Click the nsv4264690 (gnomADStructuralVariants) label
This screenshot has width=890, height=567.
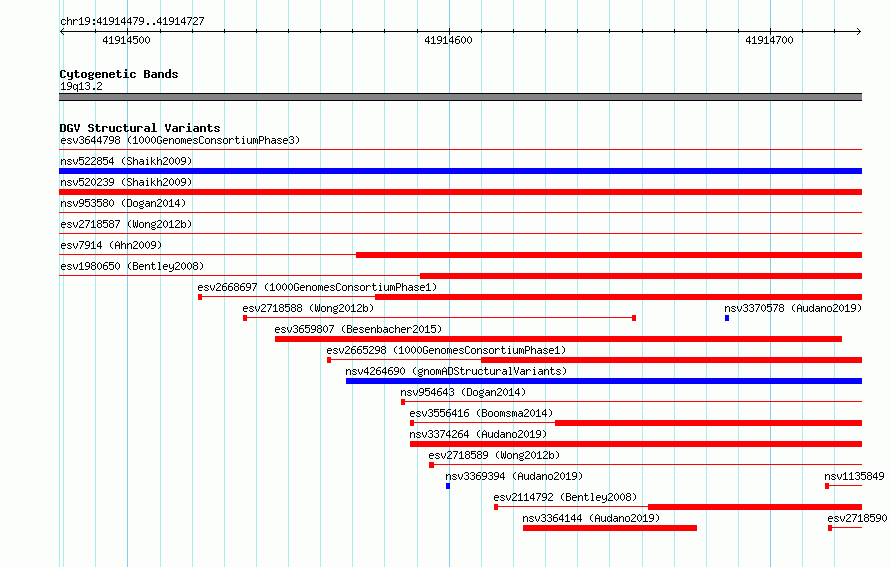[456, 371]
